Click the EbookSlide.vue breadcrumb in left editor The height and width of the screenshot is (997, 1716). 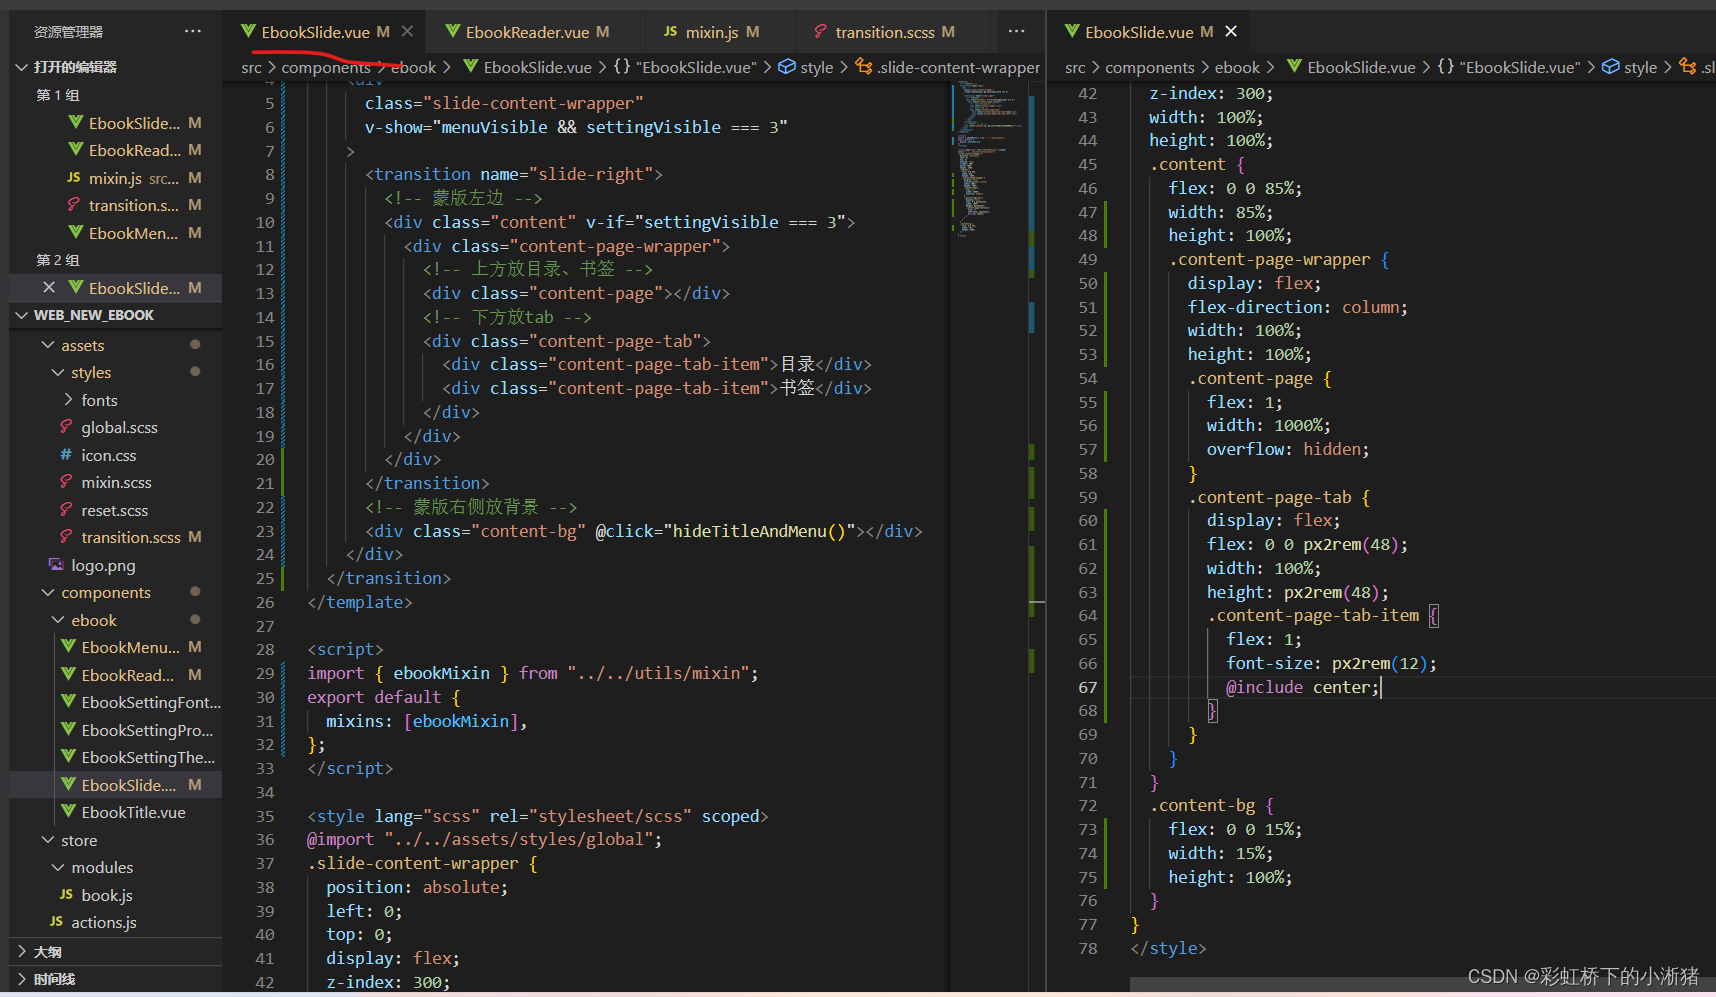[538, 67]
